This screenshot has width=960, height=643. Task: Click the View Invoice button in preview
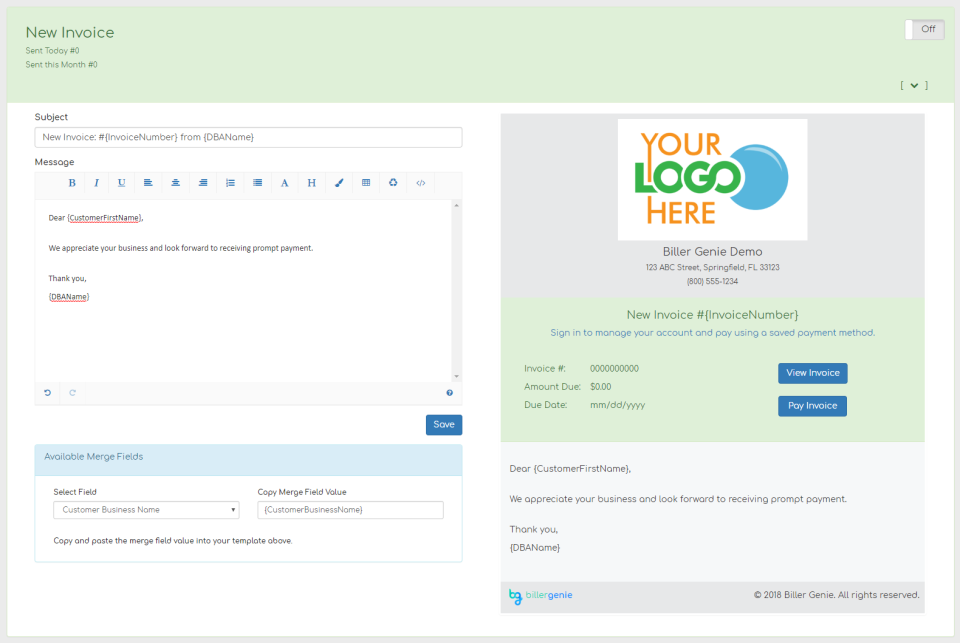click(x=812, y=373)
